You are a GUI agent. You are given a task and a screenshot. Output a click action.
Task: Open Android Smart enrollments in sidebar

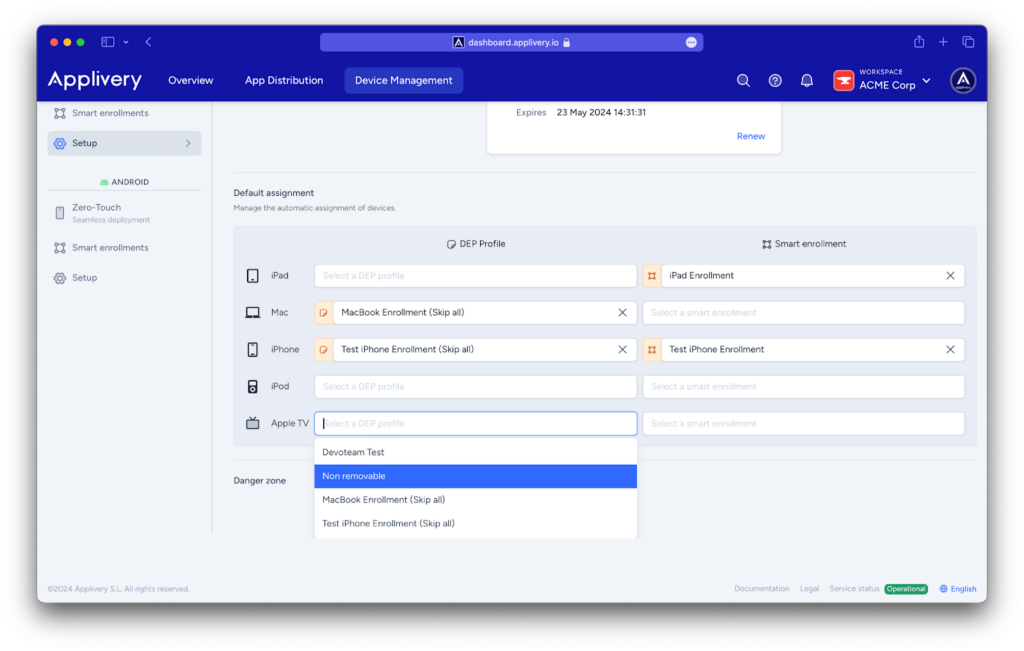click(124, 247)
